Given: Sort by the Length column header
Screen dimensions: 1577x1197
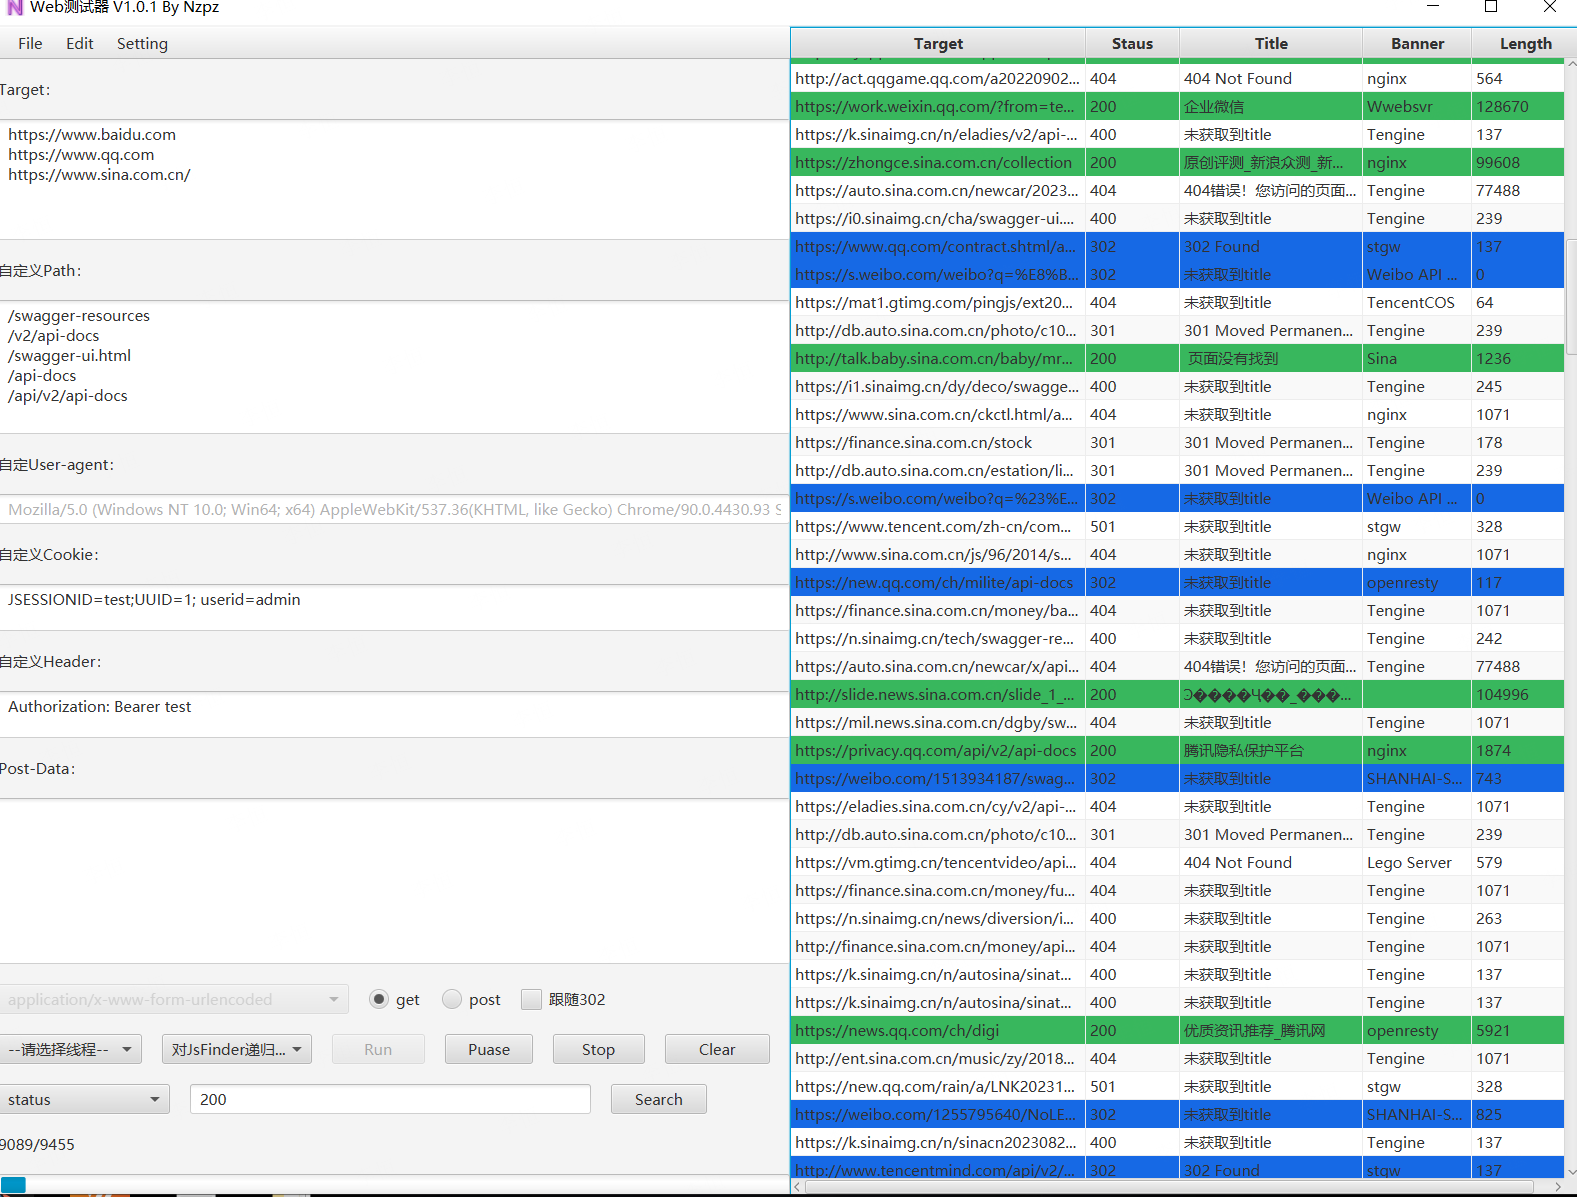Looking at the screenshot, I should (1526, 43).
